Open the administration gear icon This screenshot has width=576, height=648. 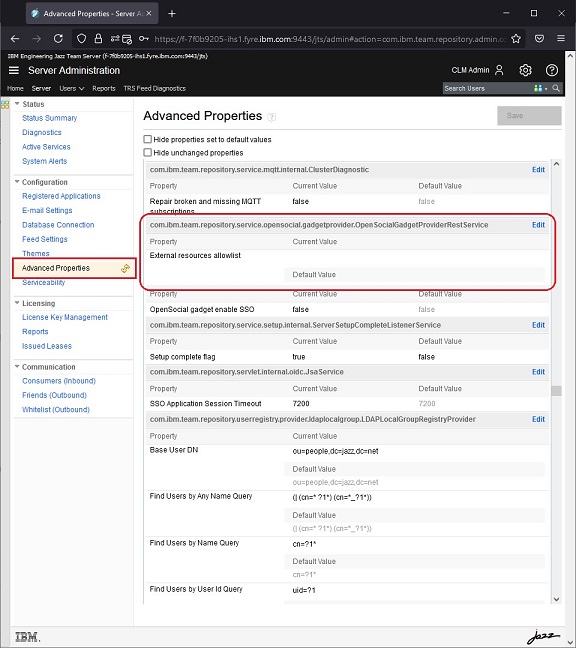pyautogui.click(x=525, y=70)
